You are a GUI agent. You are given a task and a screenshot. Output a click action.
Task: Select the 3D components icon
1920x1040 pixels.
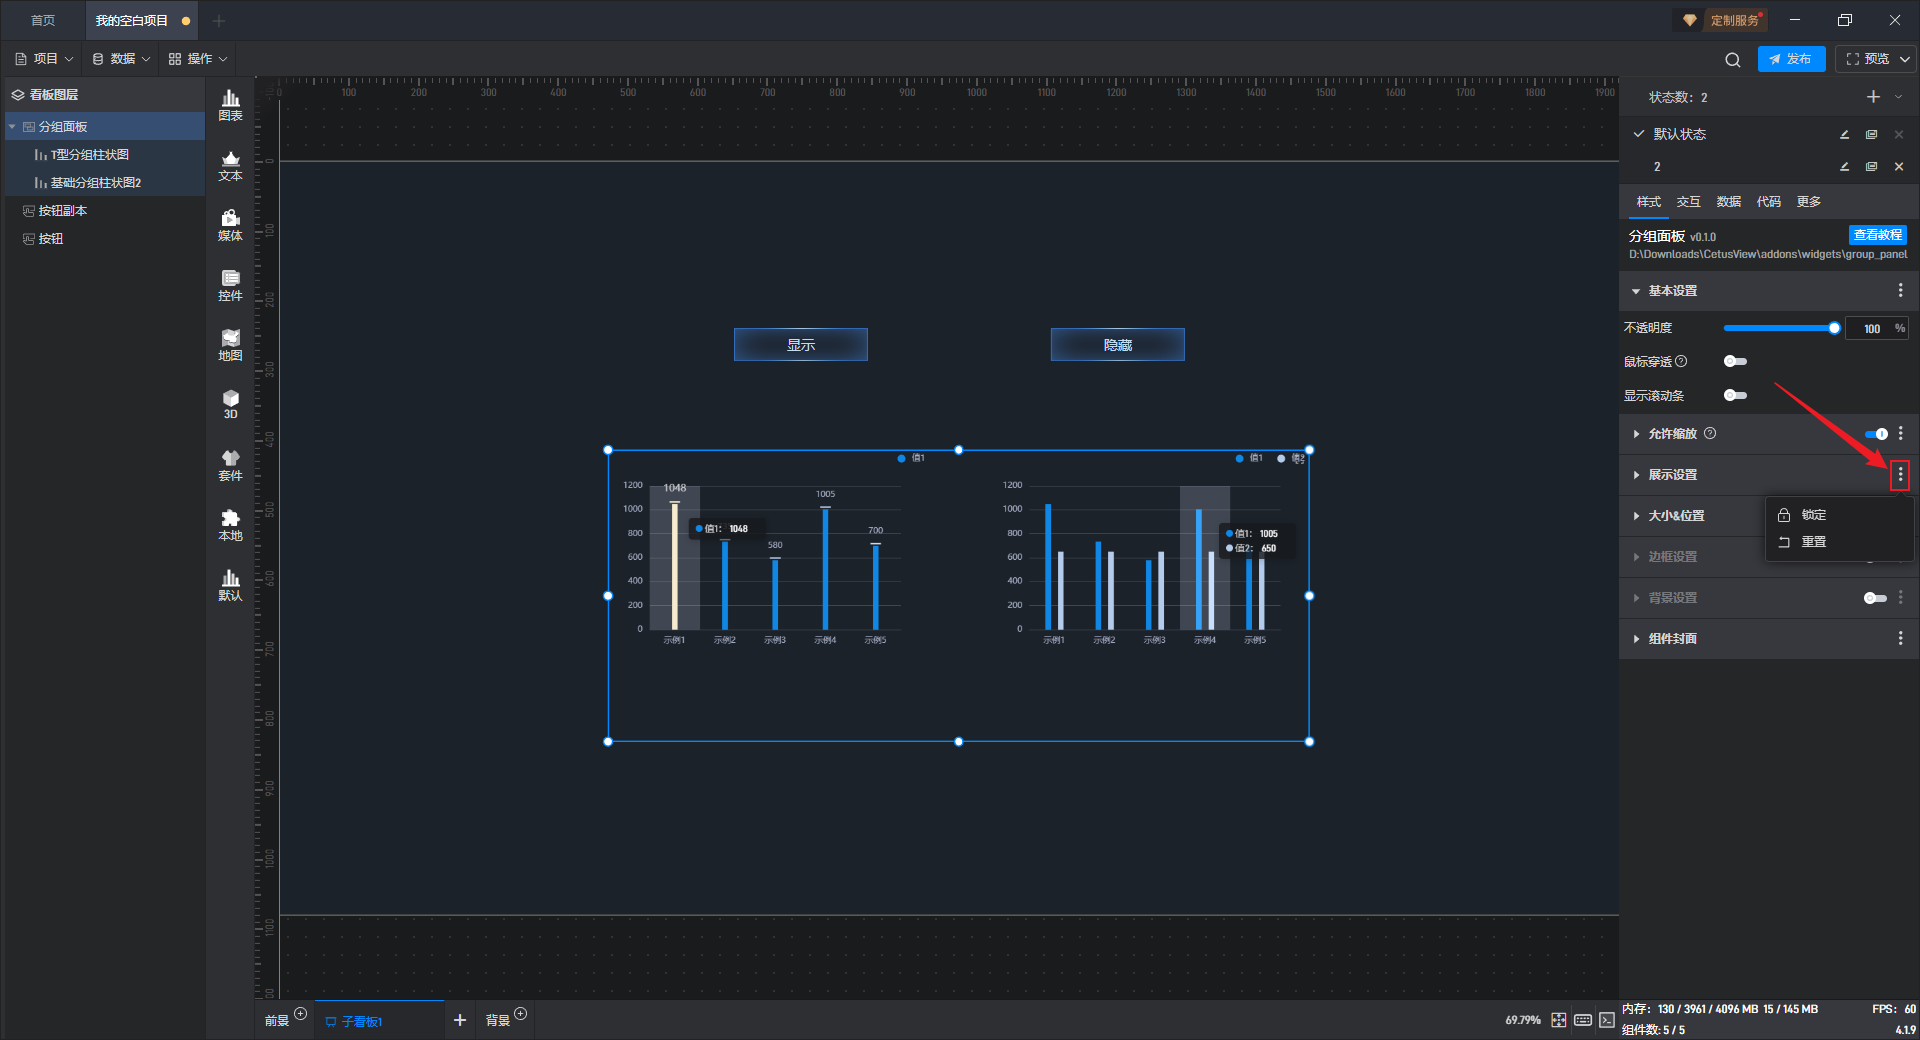[230, 404]
